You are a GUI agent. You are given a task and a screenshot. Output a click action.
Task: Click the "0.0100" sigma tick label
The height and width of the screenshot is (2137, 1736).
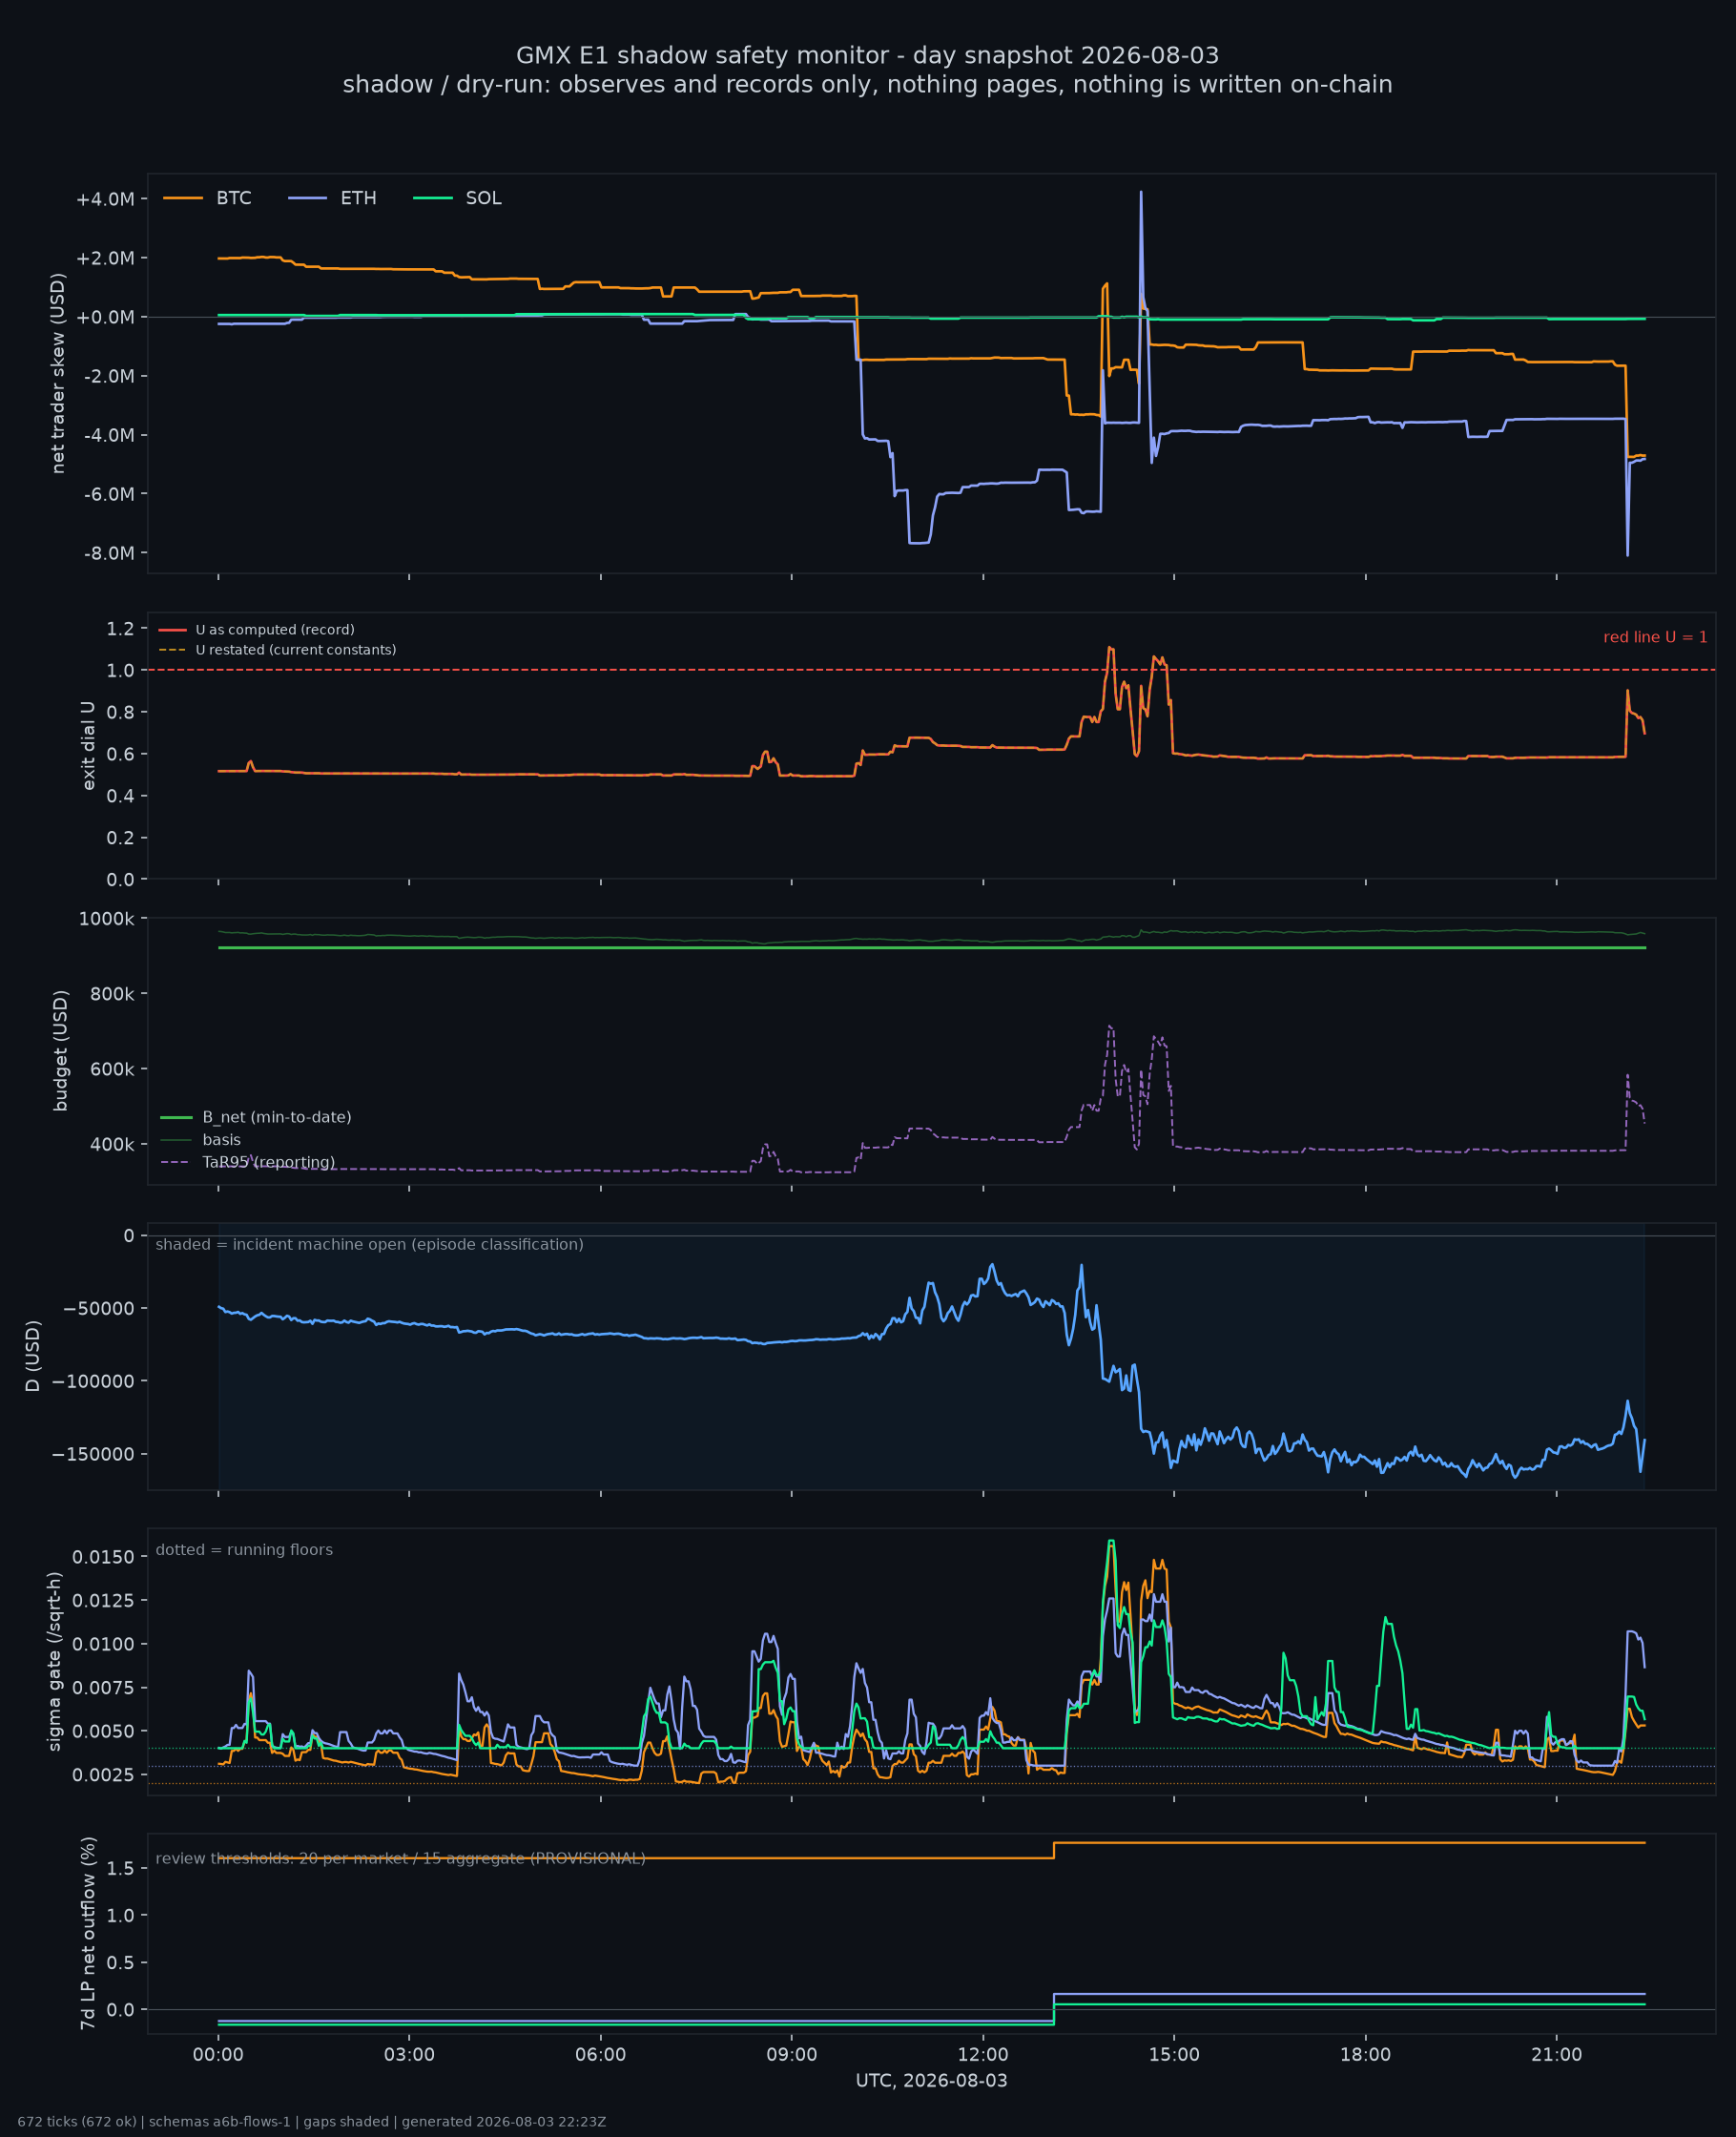103,1644
